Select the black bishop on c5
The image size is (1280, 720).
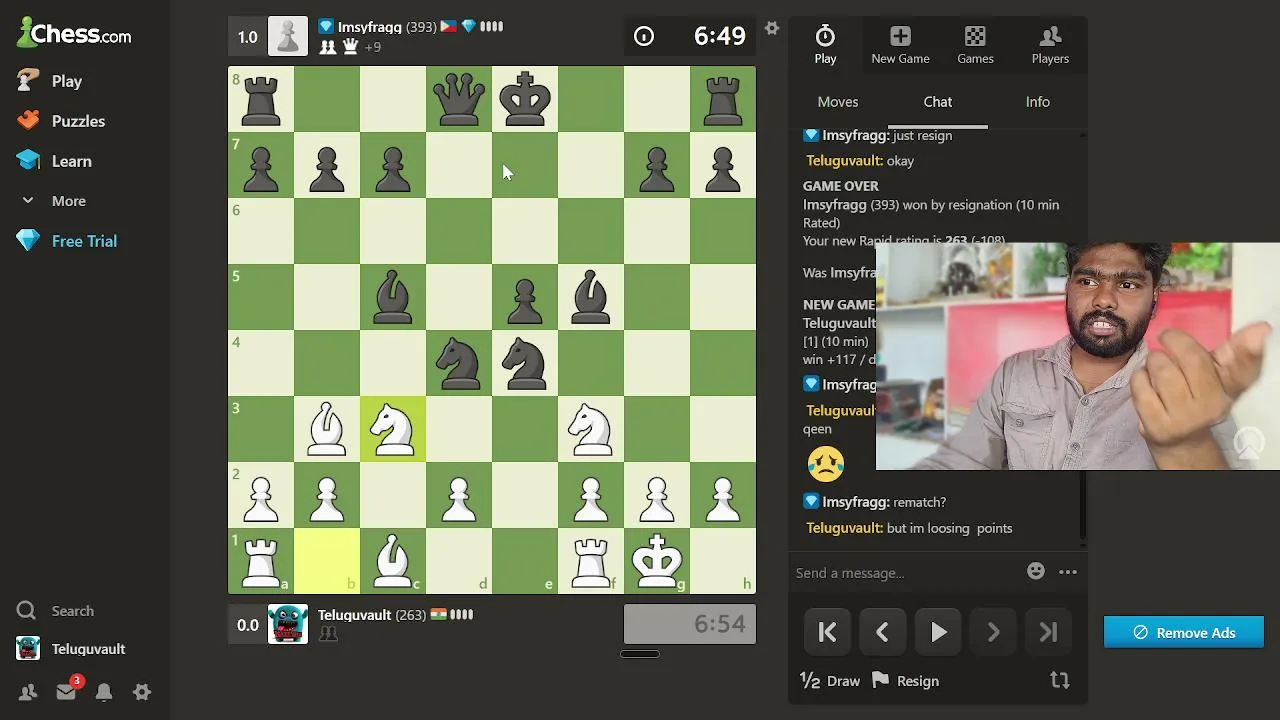pyautogui.click(x=393, y=297)
